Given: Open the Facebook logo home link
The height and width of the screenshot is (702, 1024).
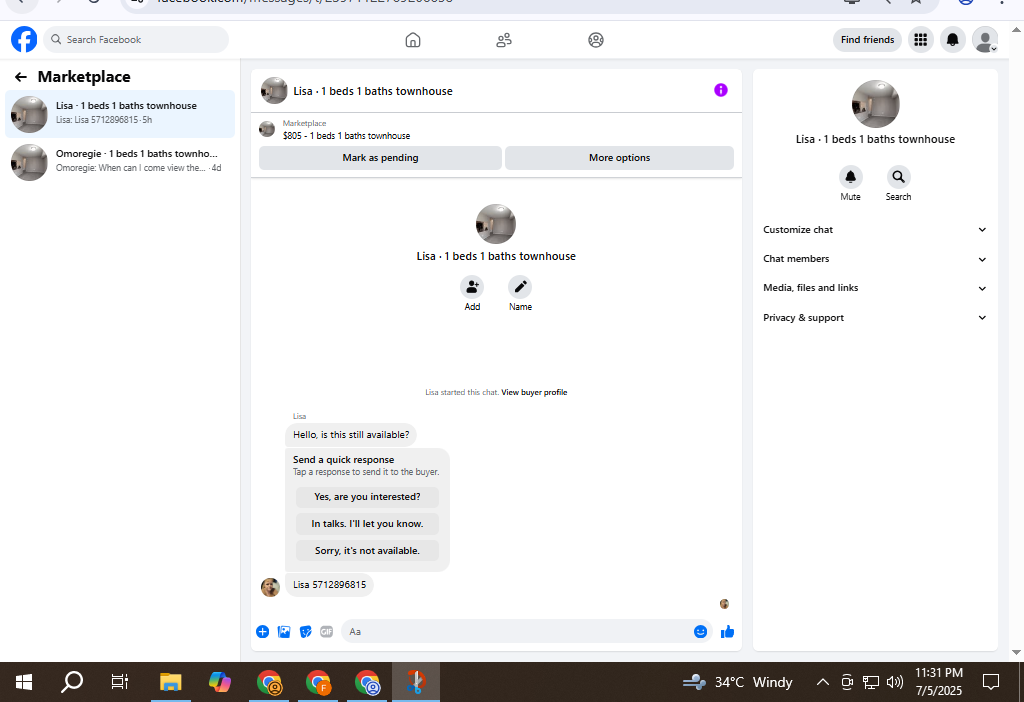Looking at the screenshot, I should pyautogui.click(x=24, y=39).
